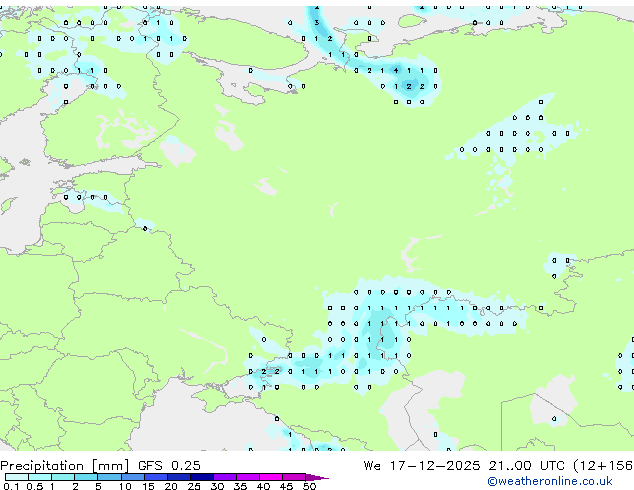Click the 45–50 mm legend swatch
Viewport: 634px width, 490px height.
(294, 477)
